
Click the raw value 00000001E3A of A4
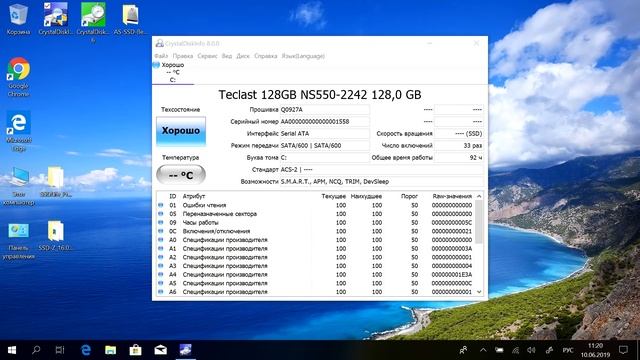(452, 274)
